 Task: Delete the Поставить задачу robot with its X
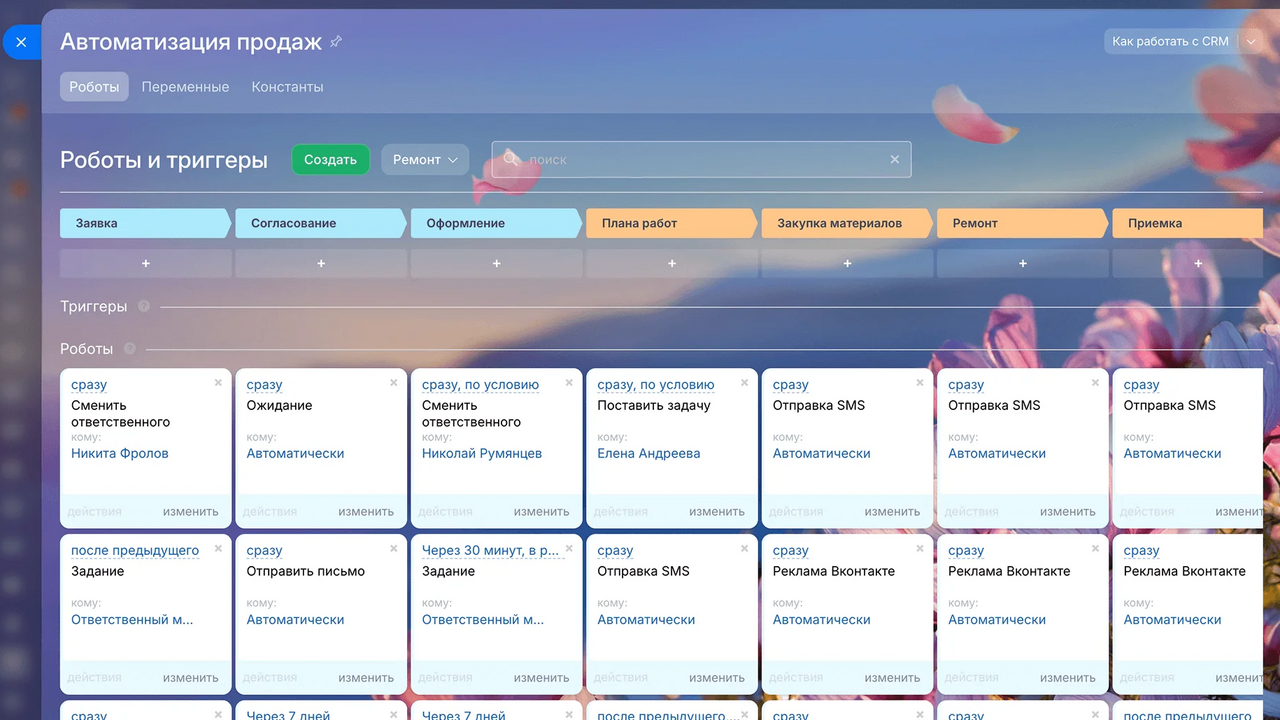coord(745,383)
